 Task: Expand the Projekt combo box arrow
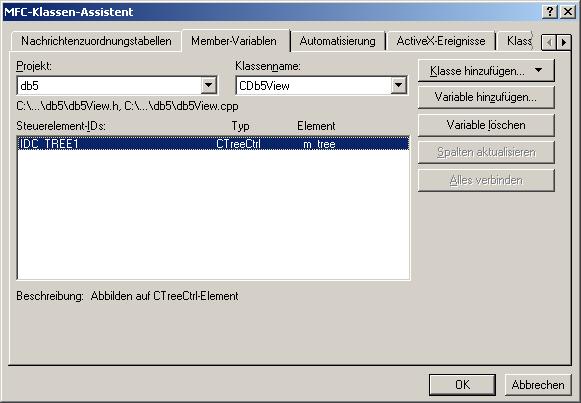pos(209,86)
